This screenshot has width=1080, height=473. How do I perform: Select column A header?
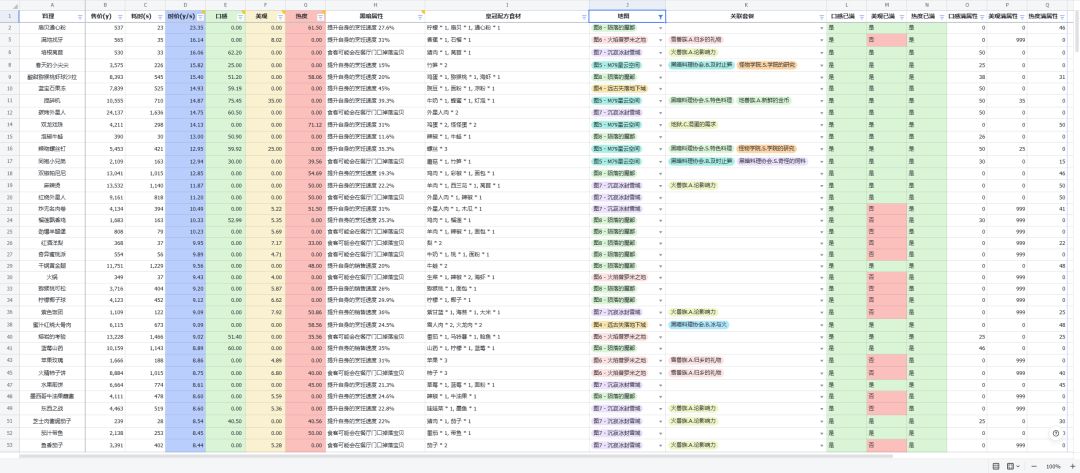coord(52,5)
